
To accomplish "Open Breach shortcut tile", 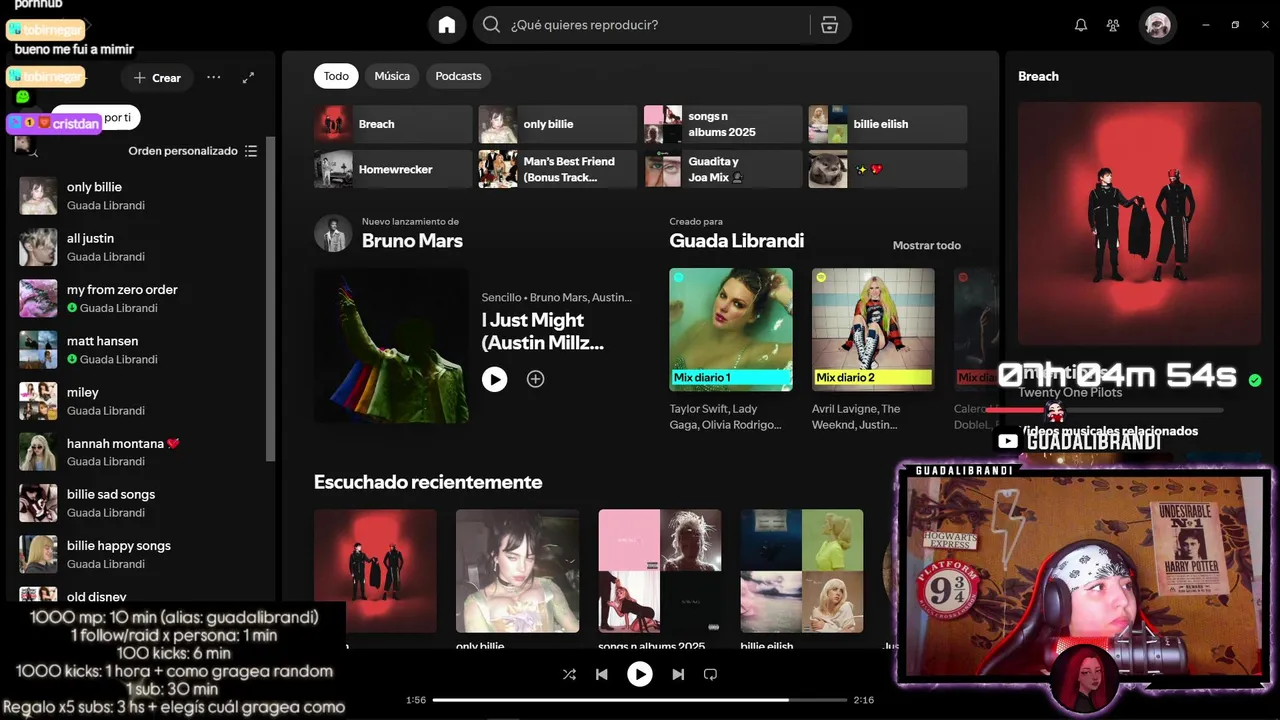I will pyautogui.click(x=393, y=124).
